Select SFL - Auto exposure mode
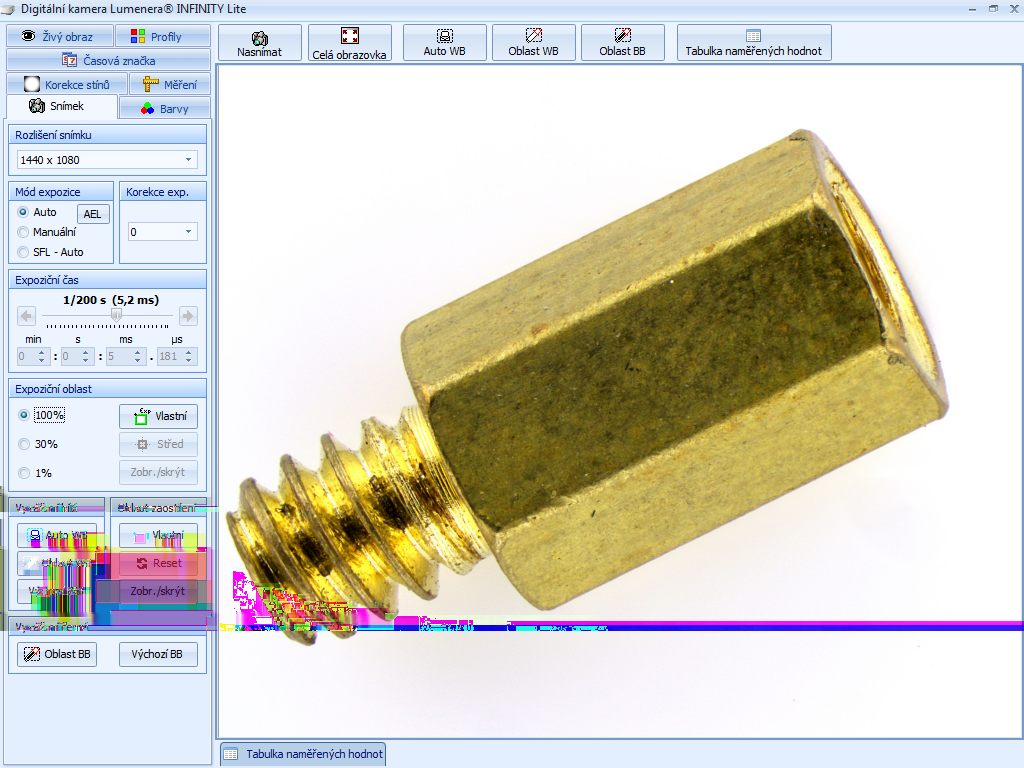This screenshot has width=1024, height=768. coord(24,252)
